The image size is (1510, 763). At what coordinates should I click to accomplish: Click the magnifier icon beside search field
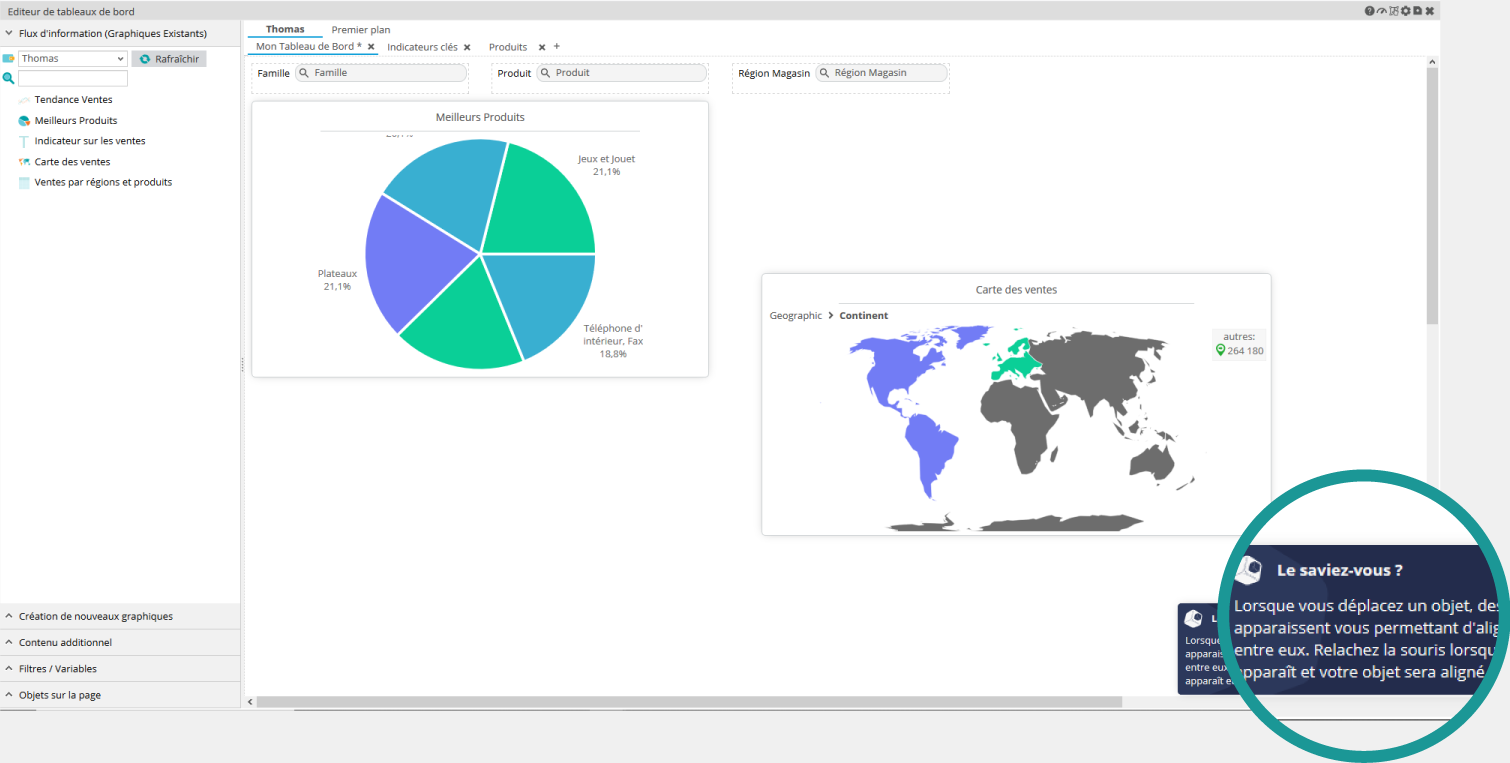click(9, 78)
